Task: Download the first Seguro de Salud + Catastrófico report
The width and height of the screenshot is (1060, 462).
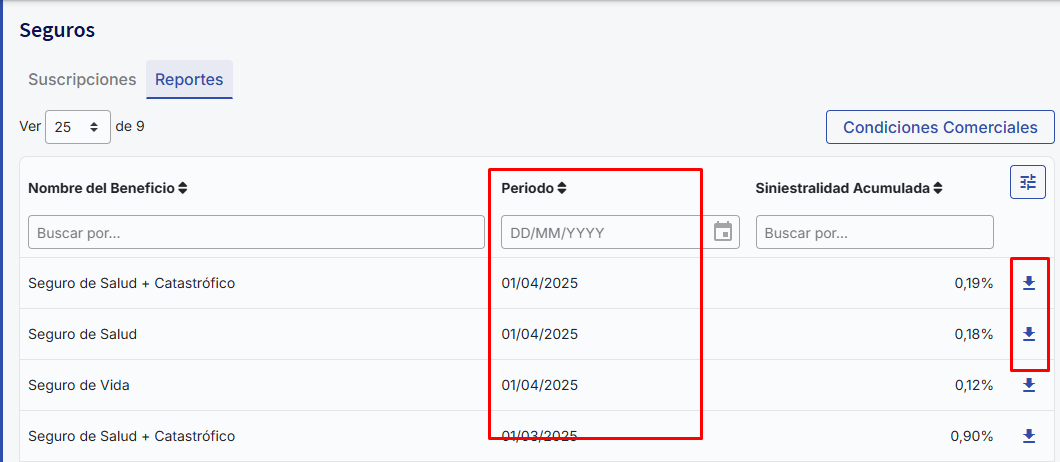Action: tap(1028, 283)
